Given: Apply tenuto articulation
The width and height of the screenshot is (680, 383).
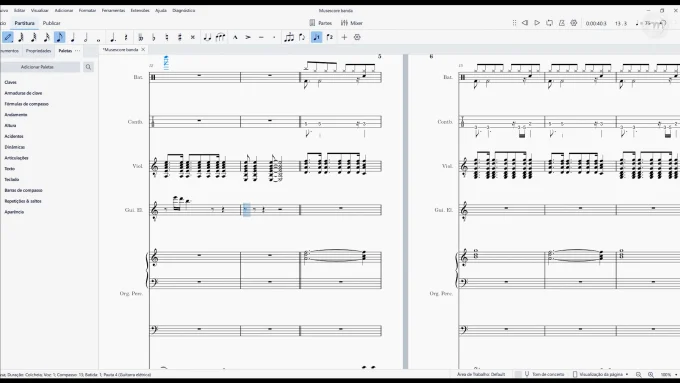Looking at the screenshot, I should 261,37.
